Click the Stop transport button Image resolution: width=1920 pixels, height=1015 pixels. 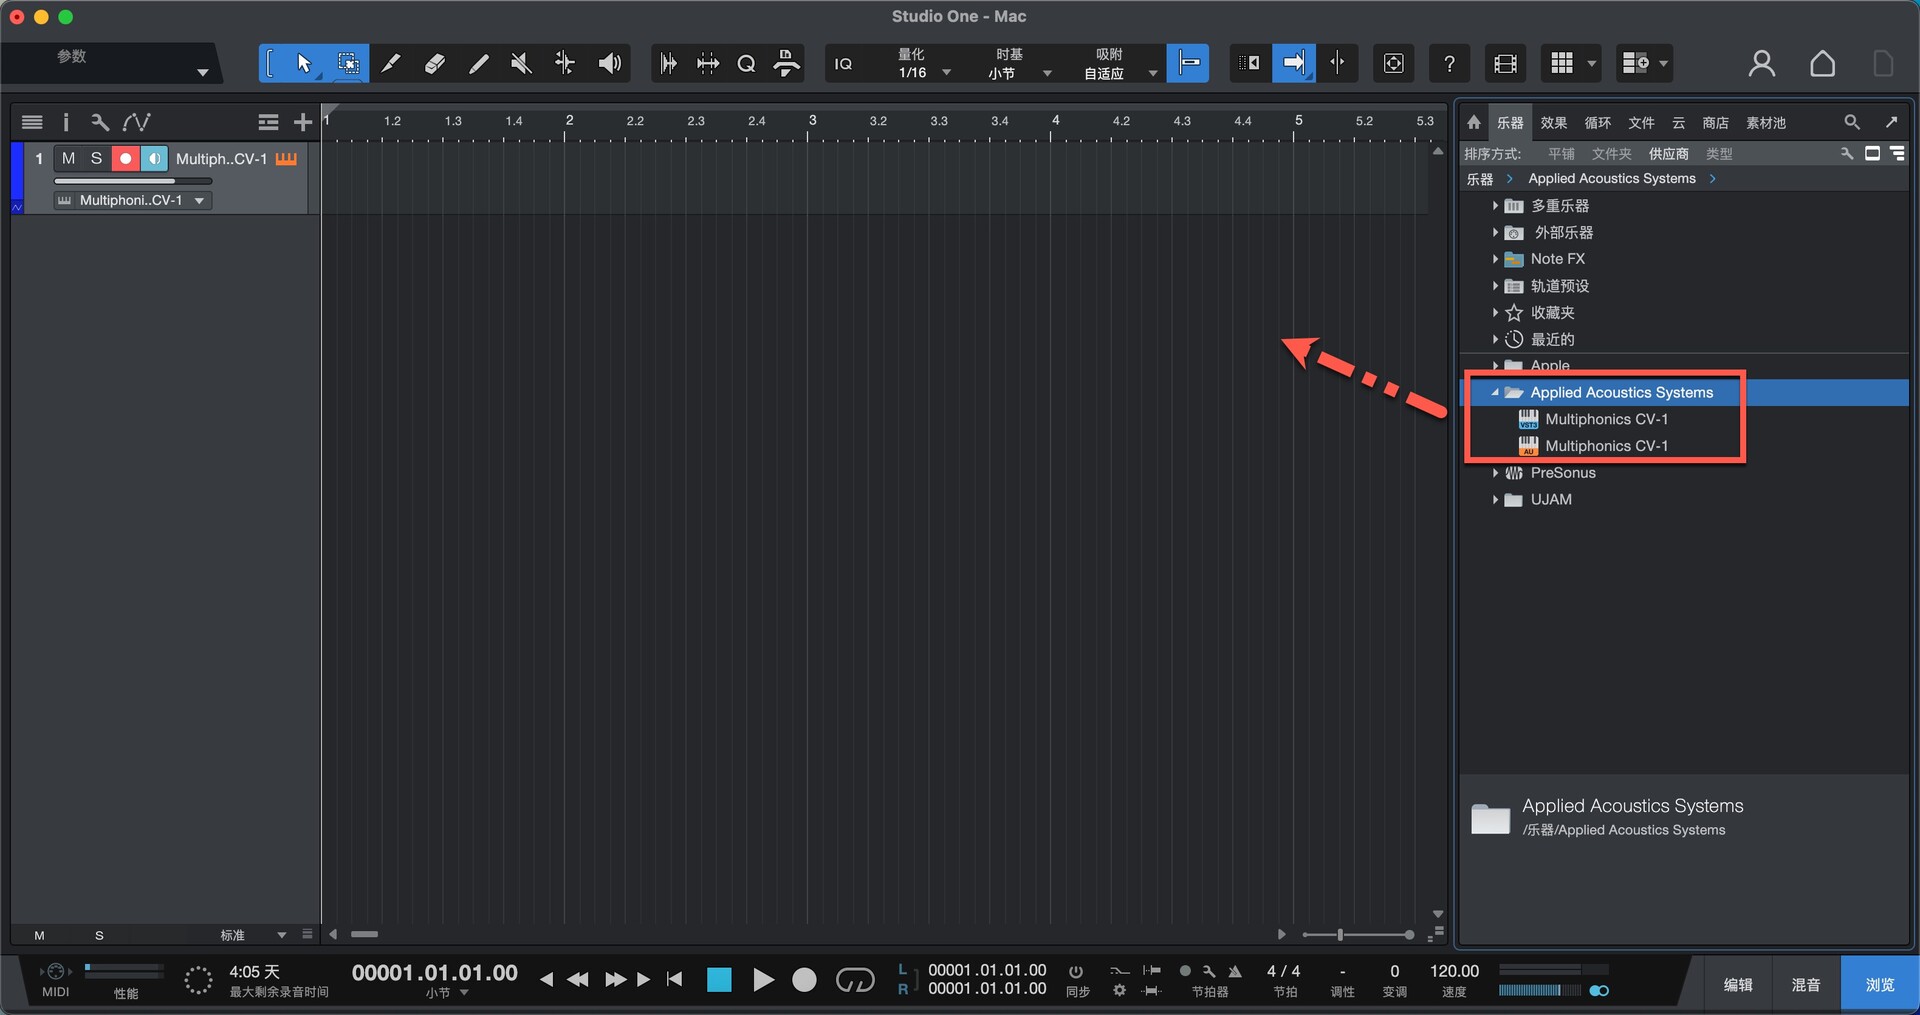point(719,980)
